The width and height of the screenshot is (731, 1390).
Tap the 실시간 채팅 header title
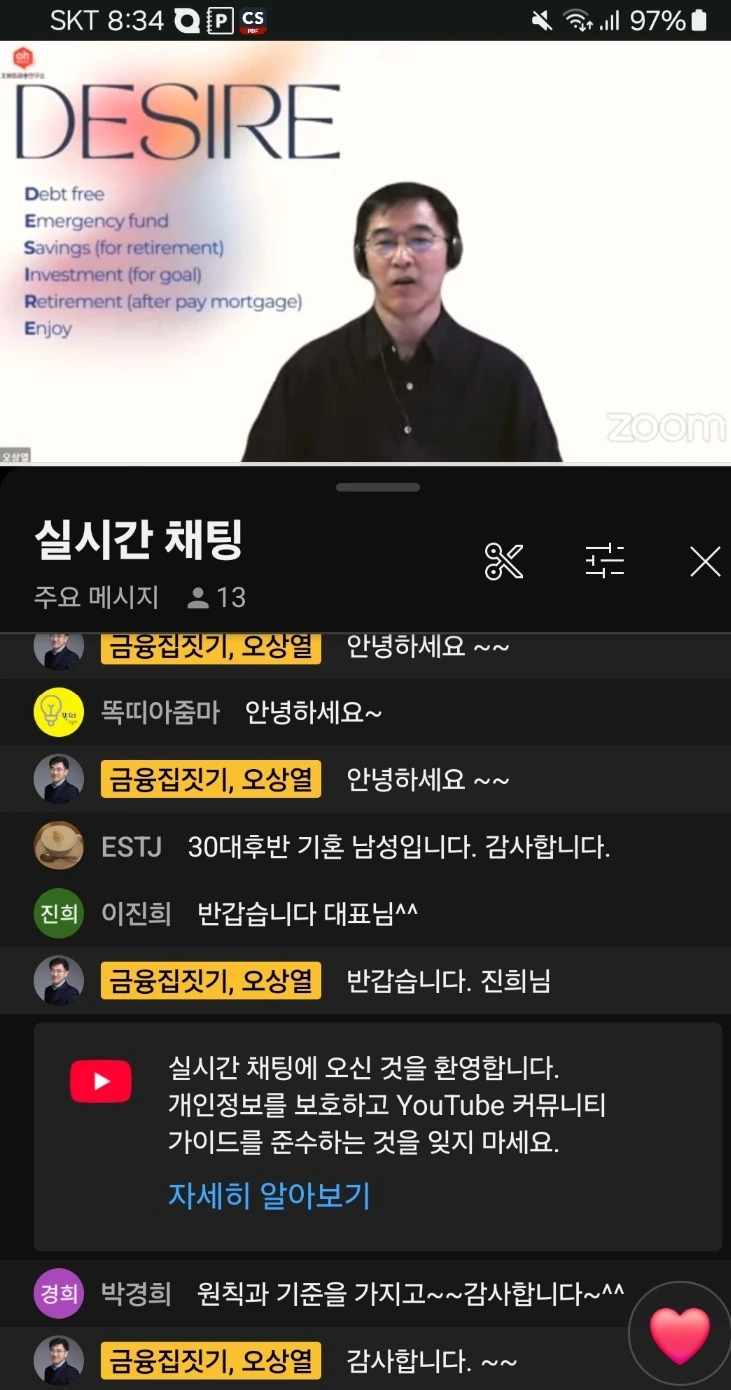point(139,540)
